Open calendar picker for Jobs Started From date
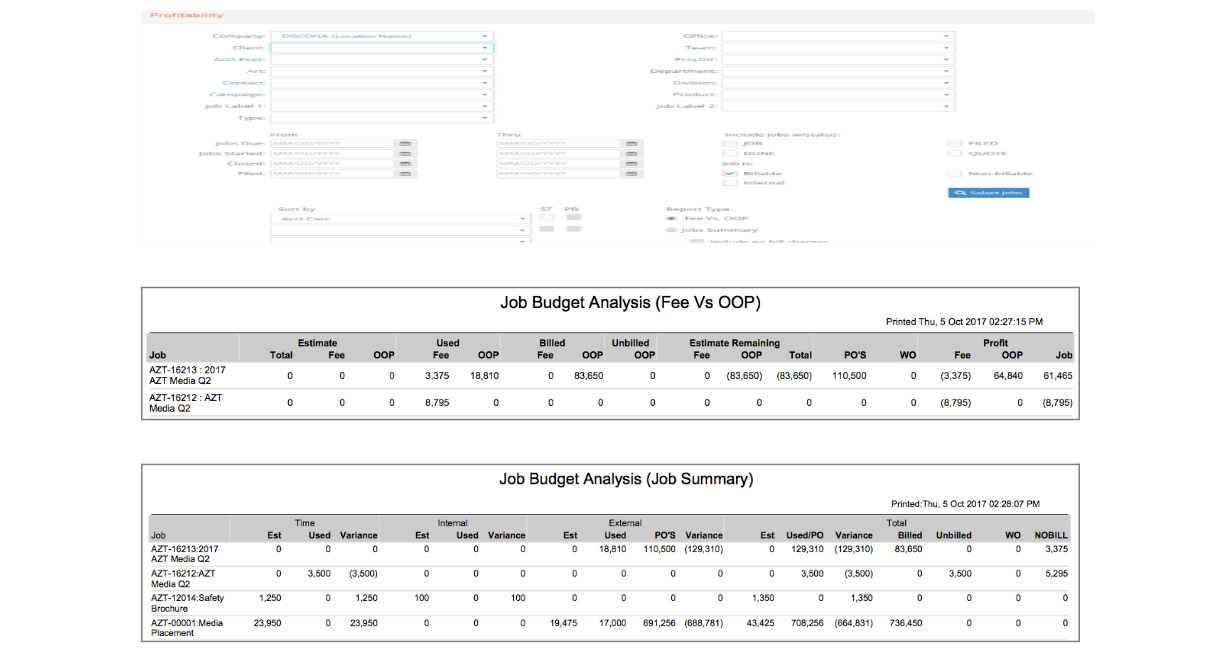1216x664 pixels. click(406, 154)
